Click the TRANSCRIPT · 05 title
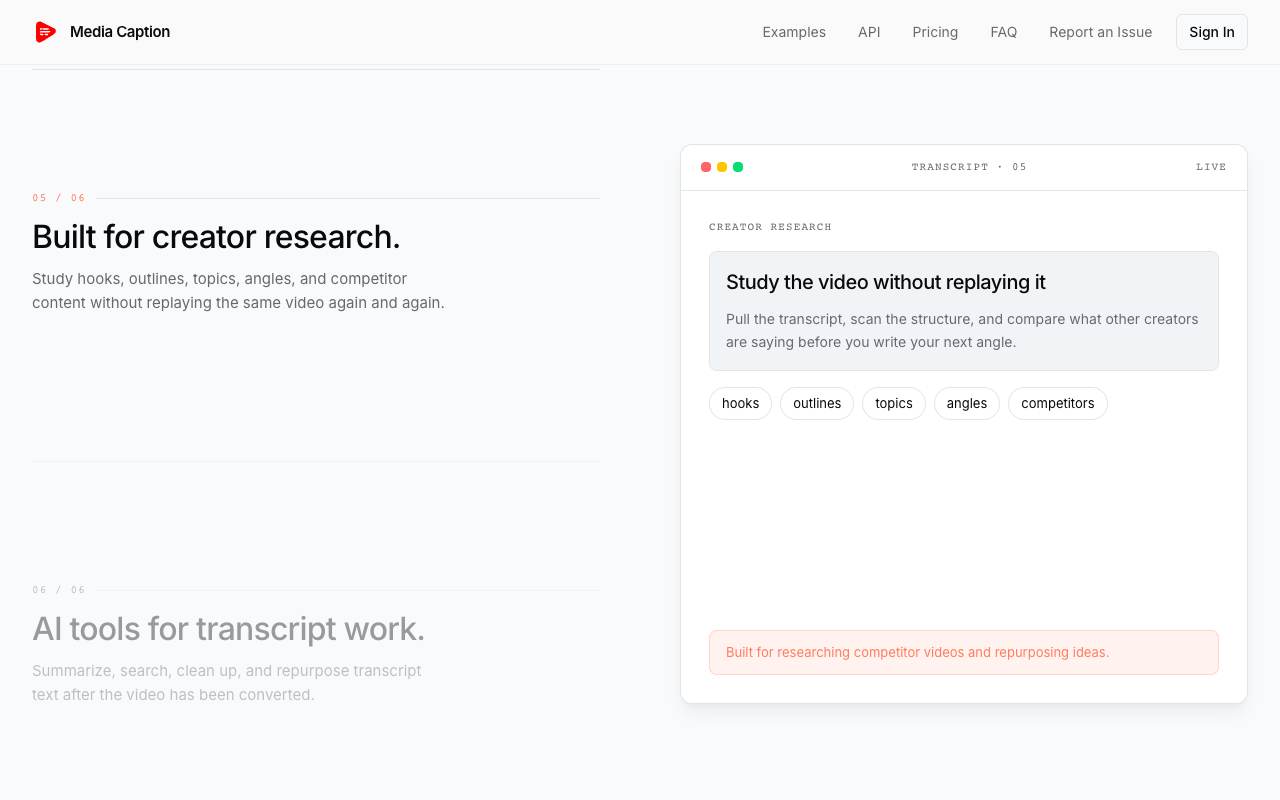1280x800 pixels. tap(969, 167)
